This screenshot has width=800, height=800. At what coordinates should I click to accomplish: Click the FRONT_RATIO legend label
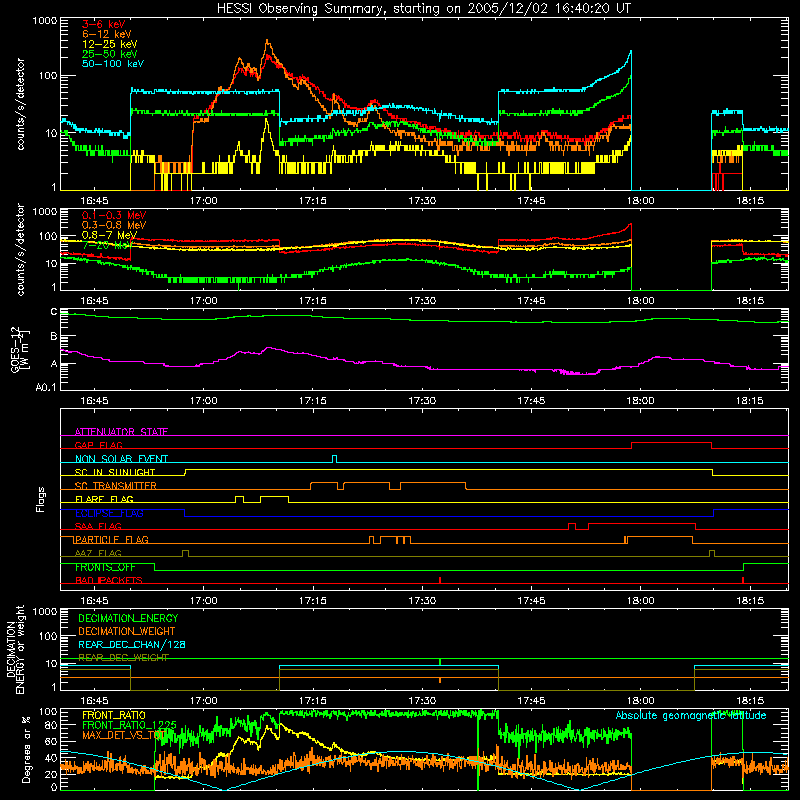(x=114, y=715)
